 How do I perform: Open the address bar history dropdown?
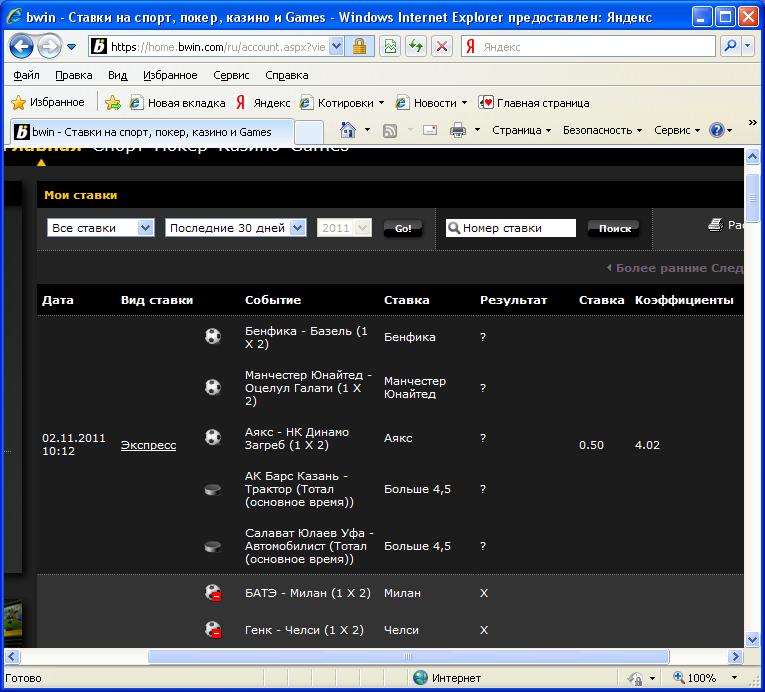pos(336,47)
